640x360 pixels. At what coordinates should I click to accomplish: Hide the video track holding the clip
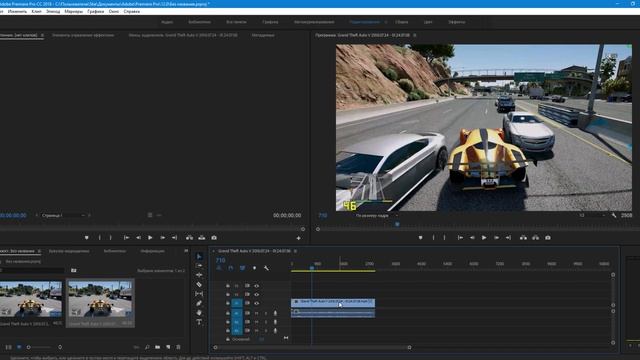(x=256, y=303)
